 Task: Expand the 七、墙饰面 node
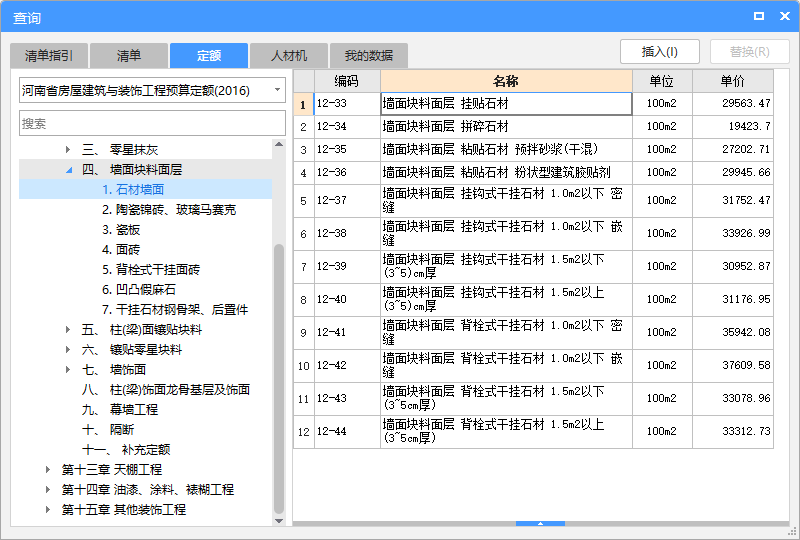68,370
